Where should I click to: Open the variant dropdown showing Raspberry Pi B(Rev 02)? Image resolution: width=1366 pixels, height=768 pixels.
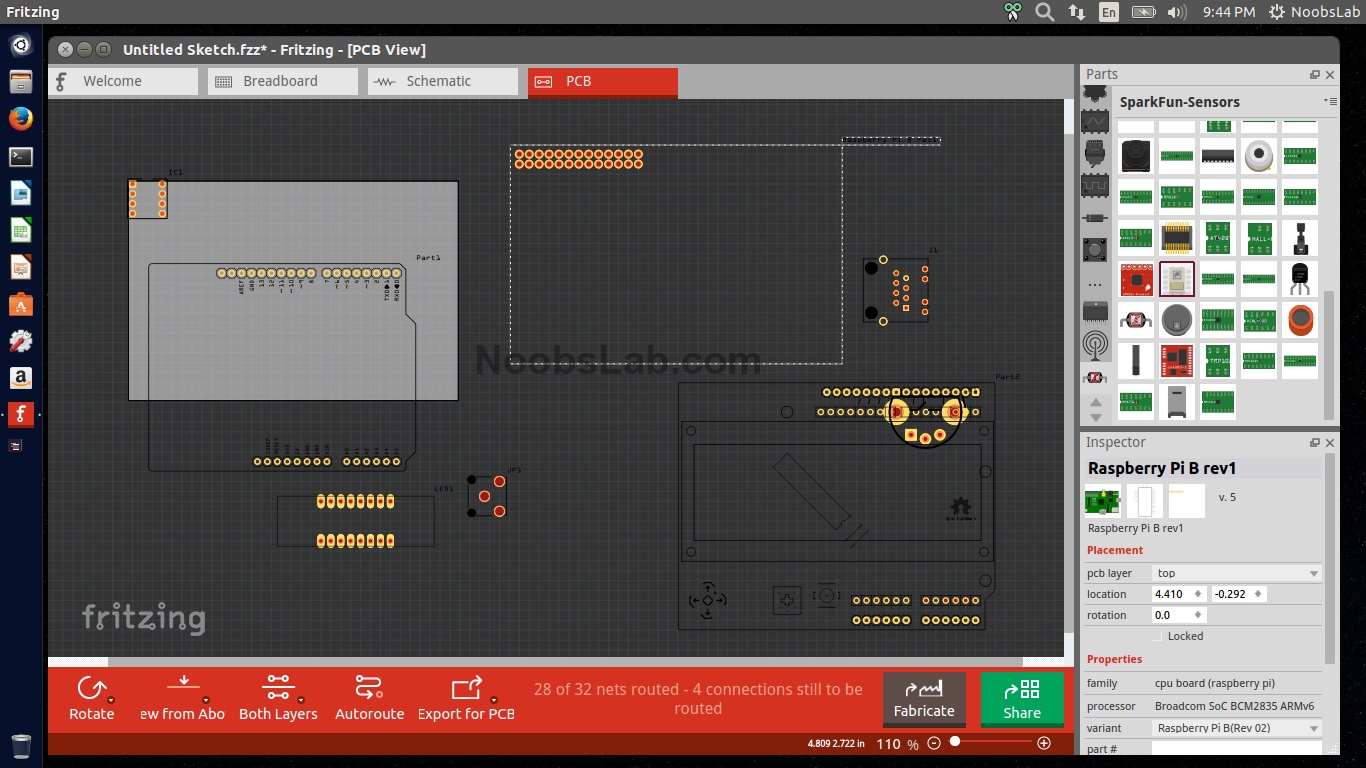[x=1236, y=728]
